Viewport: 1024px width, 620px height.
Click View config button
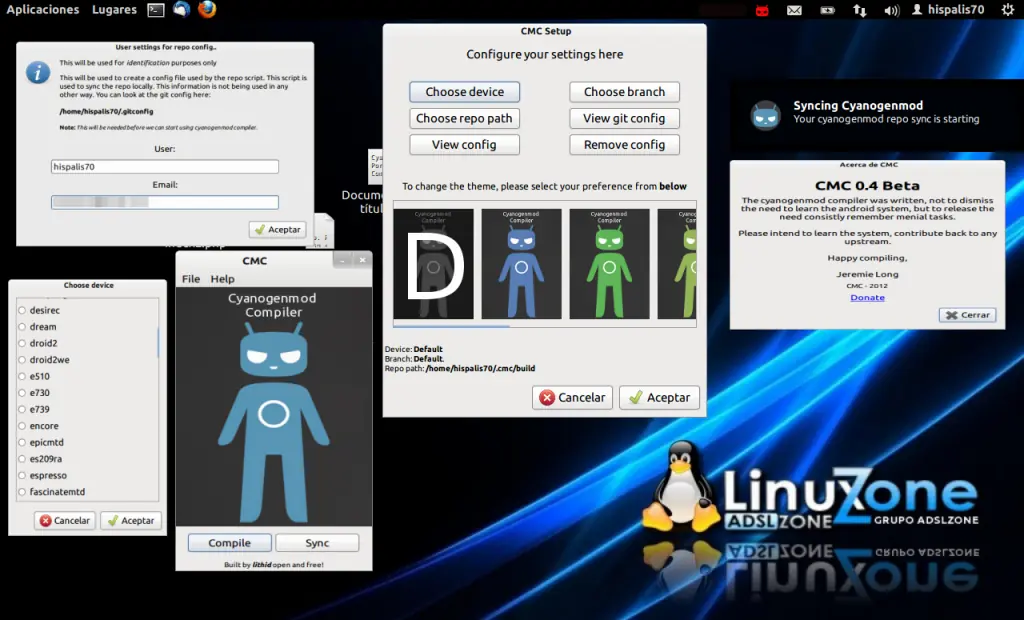pos(464,144)
